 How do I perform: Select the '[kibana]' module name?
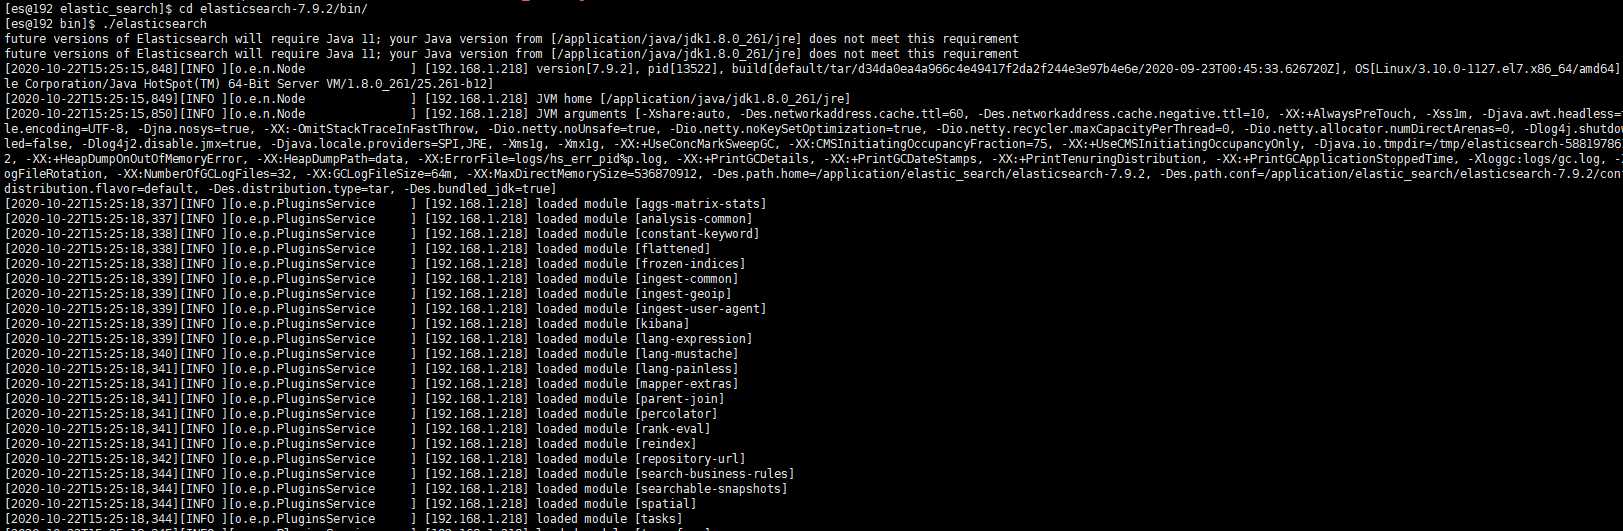pyautogui.click(x=662, y=324)
